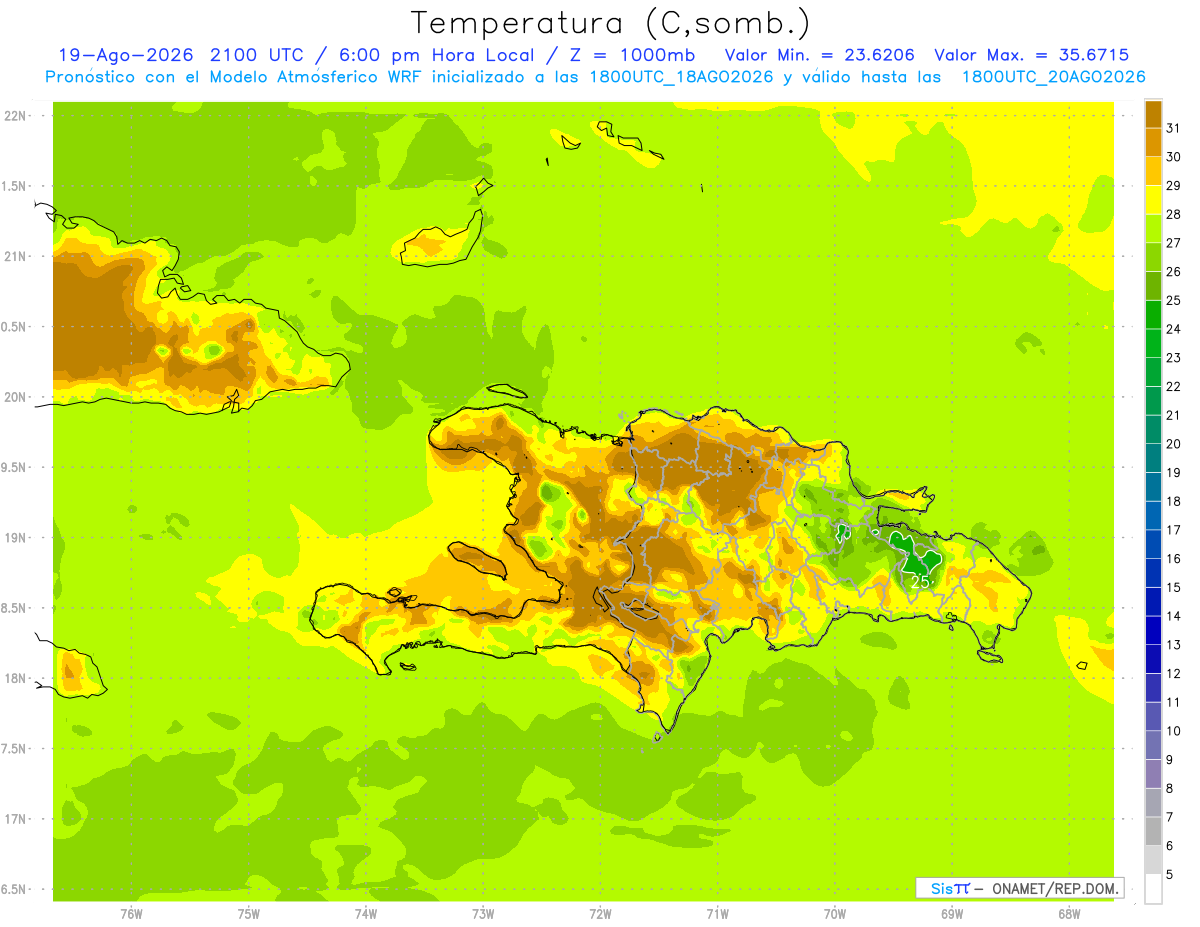Click the '68W' longitude label
Image resolution: width=1200 pixels, height=927 pixels.
(x=1069, y=914)
